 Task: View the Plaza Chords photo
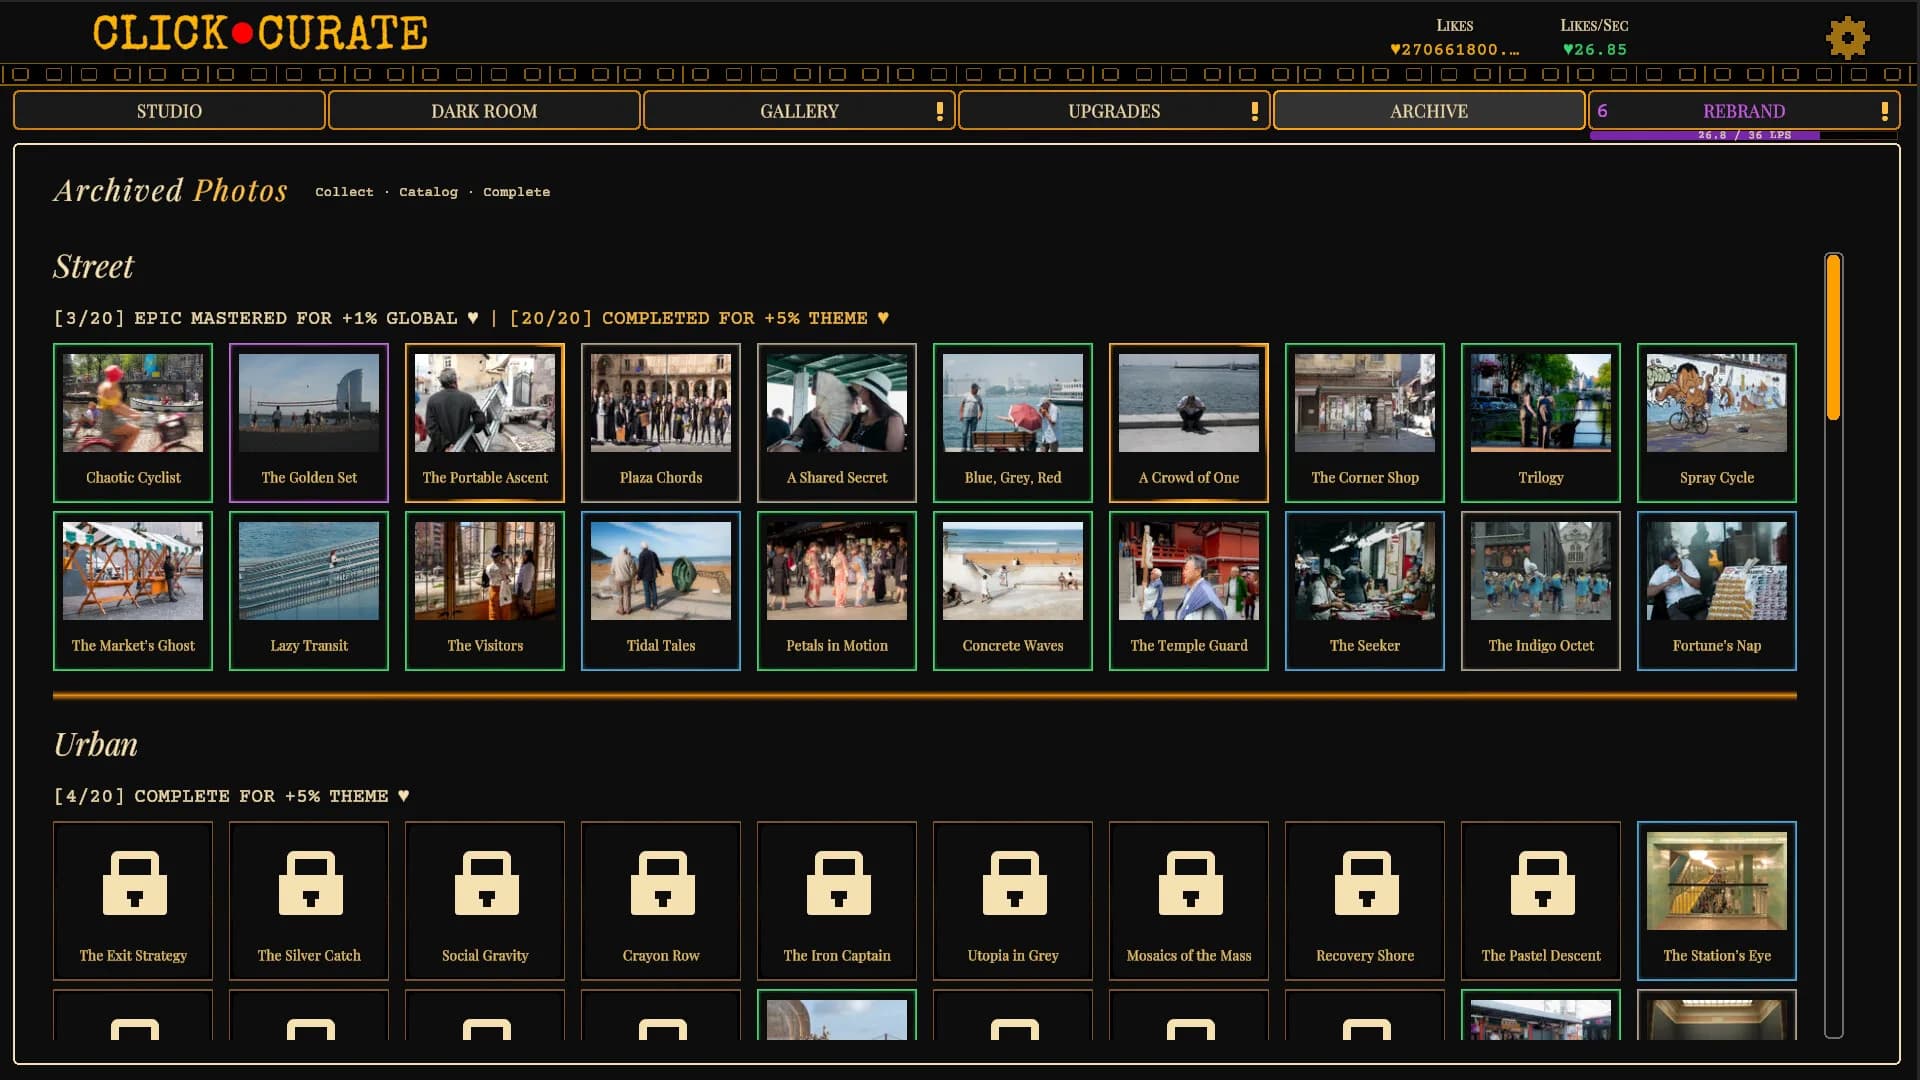pos(661,423)
